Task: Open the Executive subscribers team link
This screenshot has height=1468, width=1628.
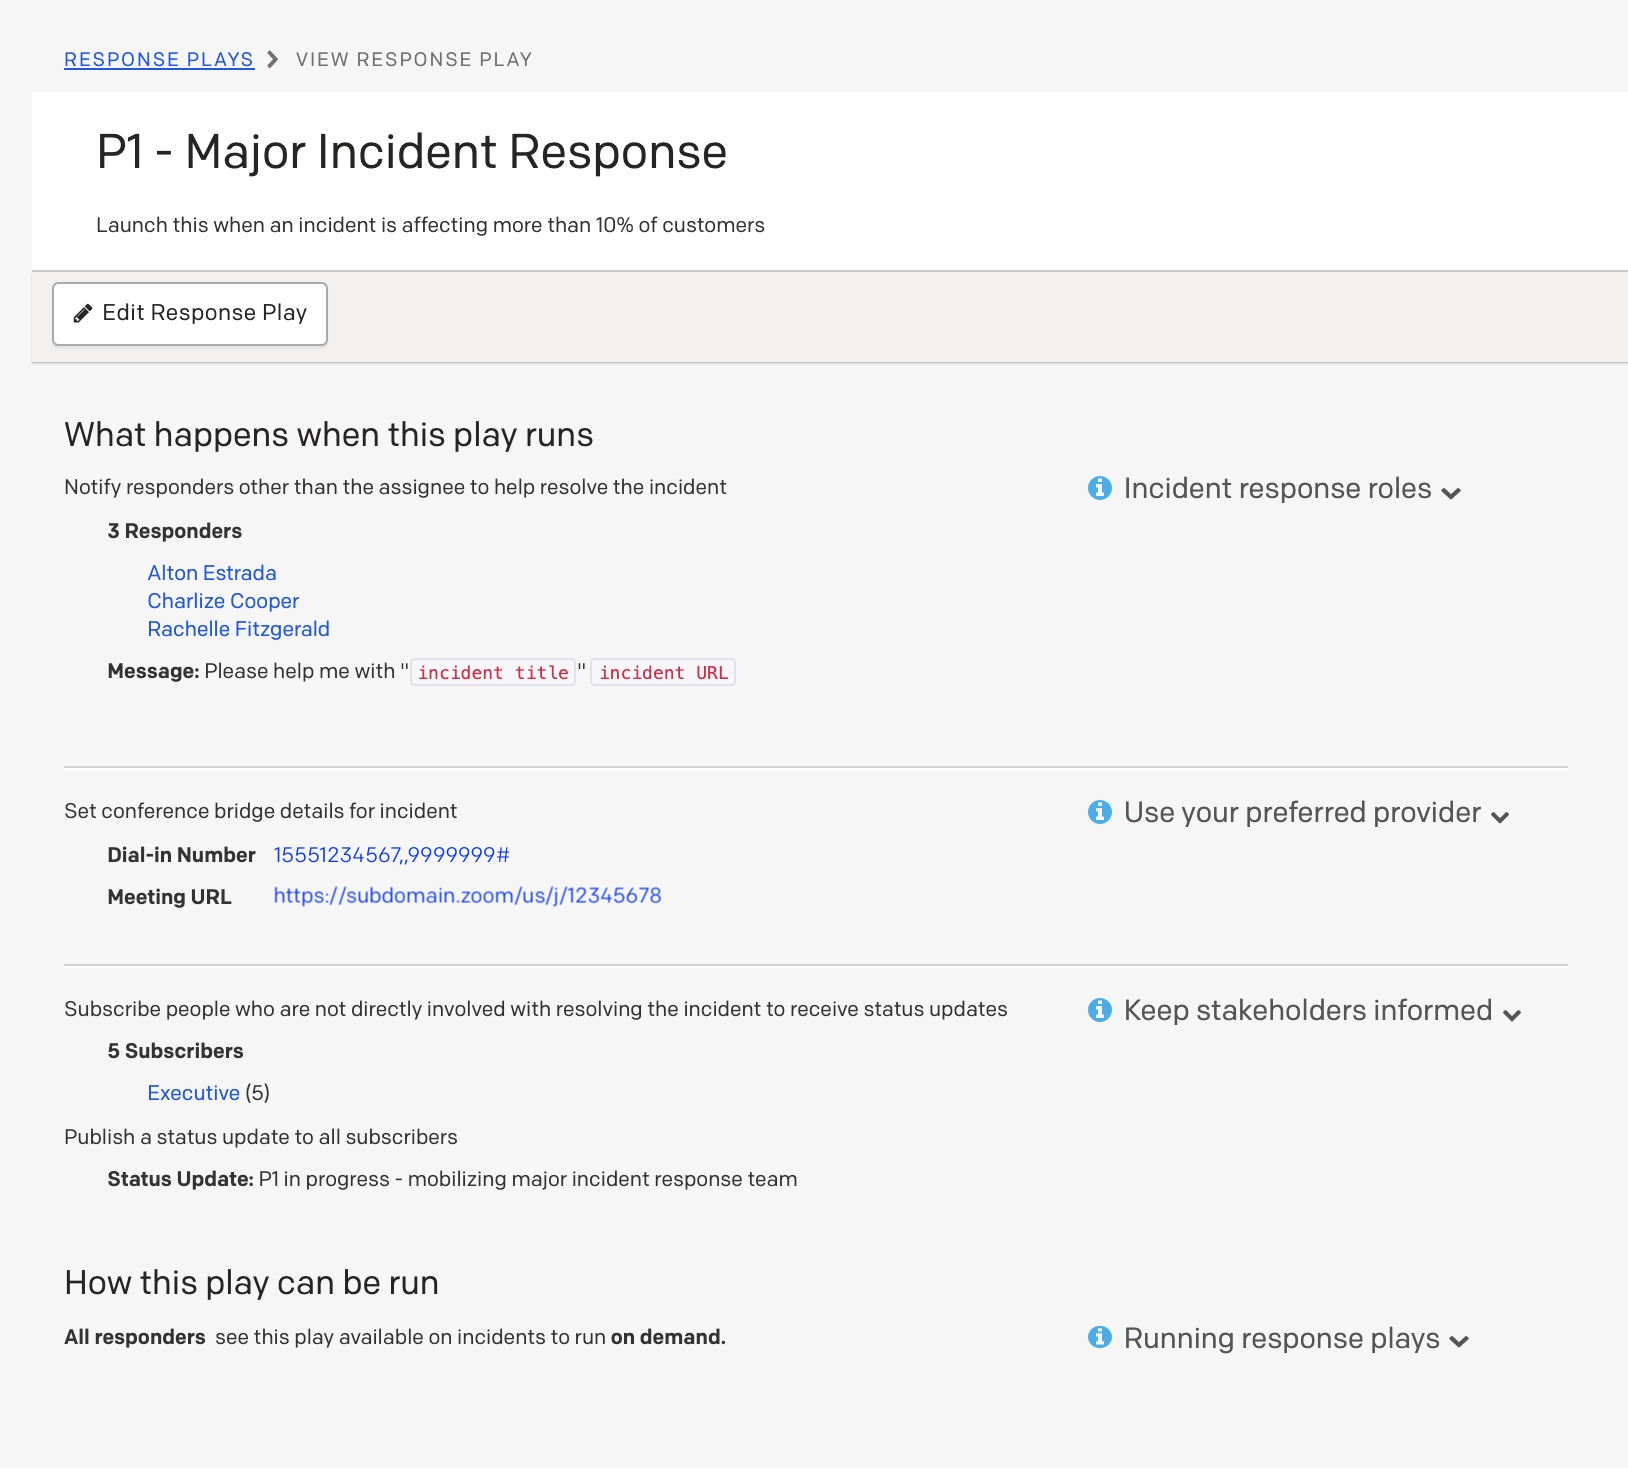Action: (x=193, y=1093)
